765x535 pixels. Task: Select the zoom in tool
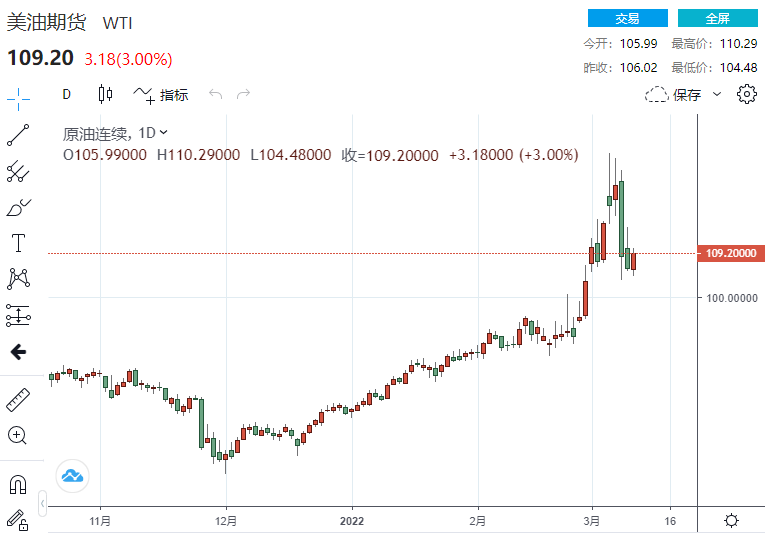[18, 436]
